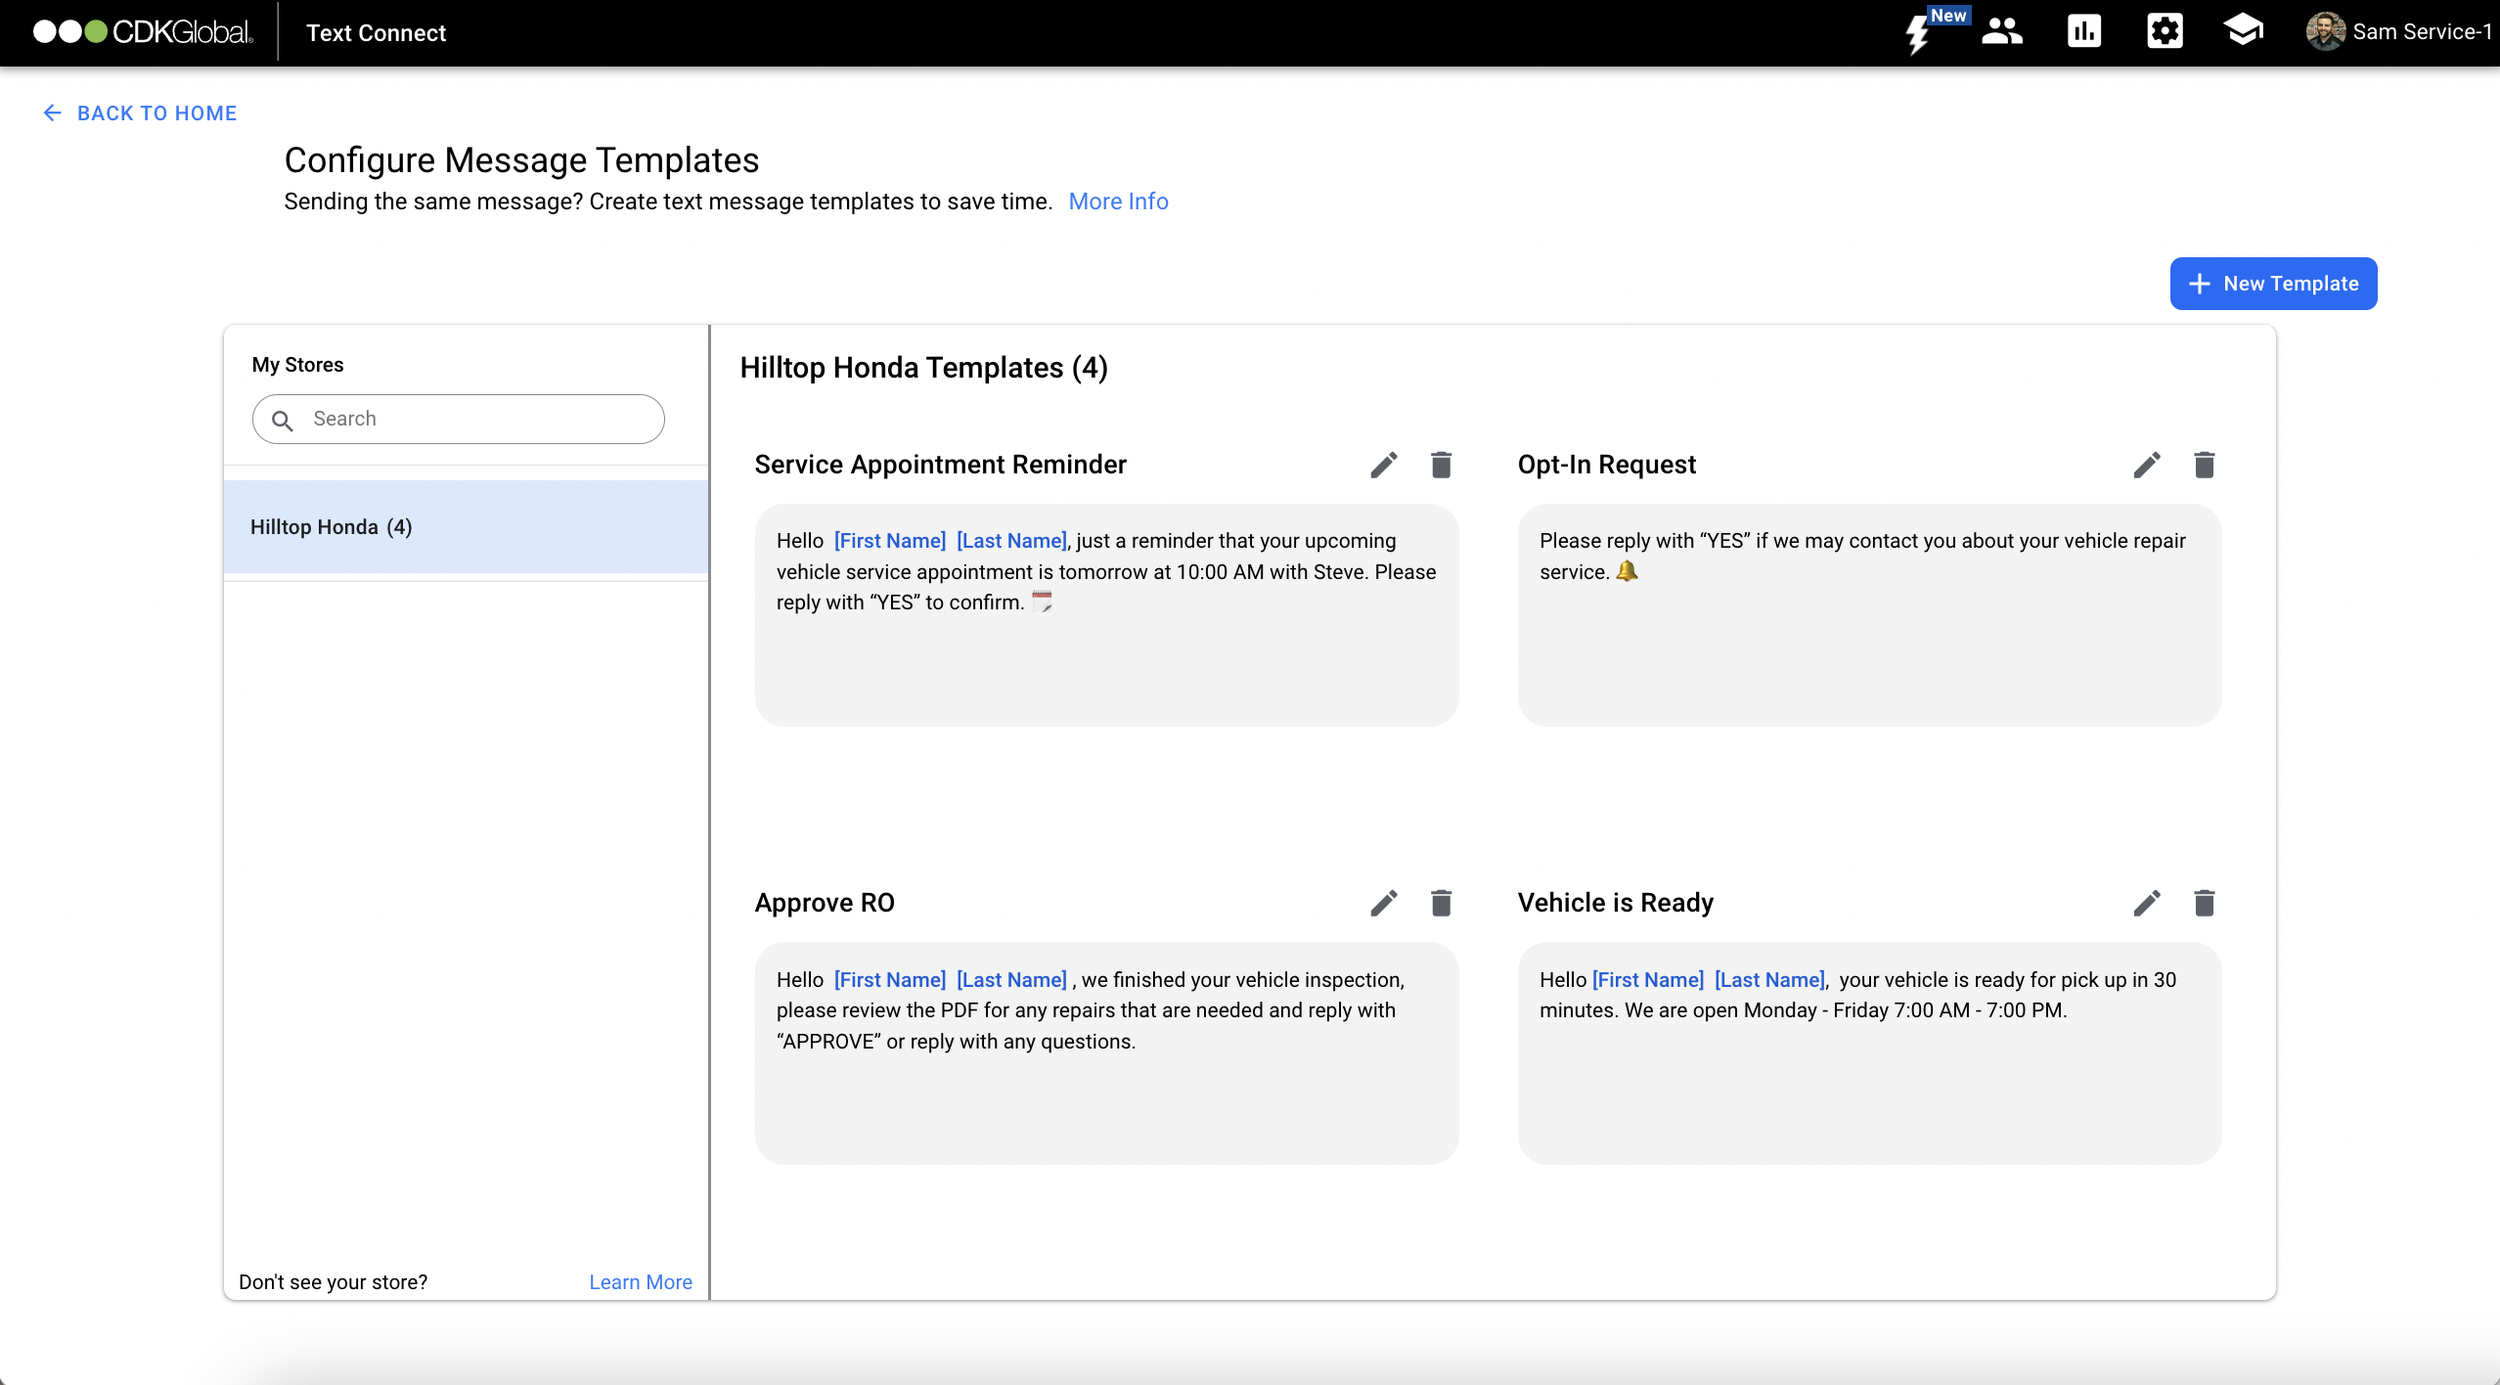This screenshot has height=1385, width=2500.
Task: Go back via Back to Home link
Action: (140, 113)
